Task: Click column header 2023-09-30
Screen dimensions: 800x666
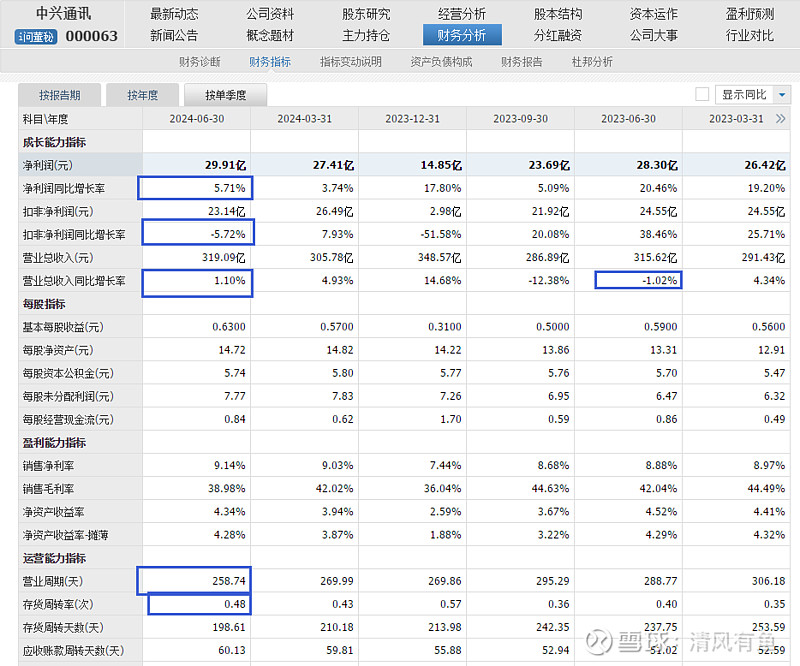Action: pyautogui.click(x=520, y=119)
